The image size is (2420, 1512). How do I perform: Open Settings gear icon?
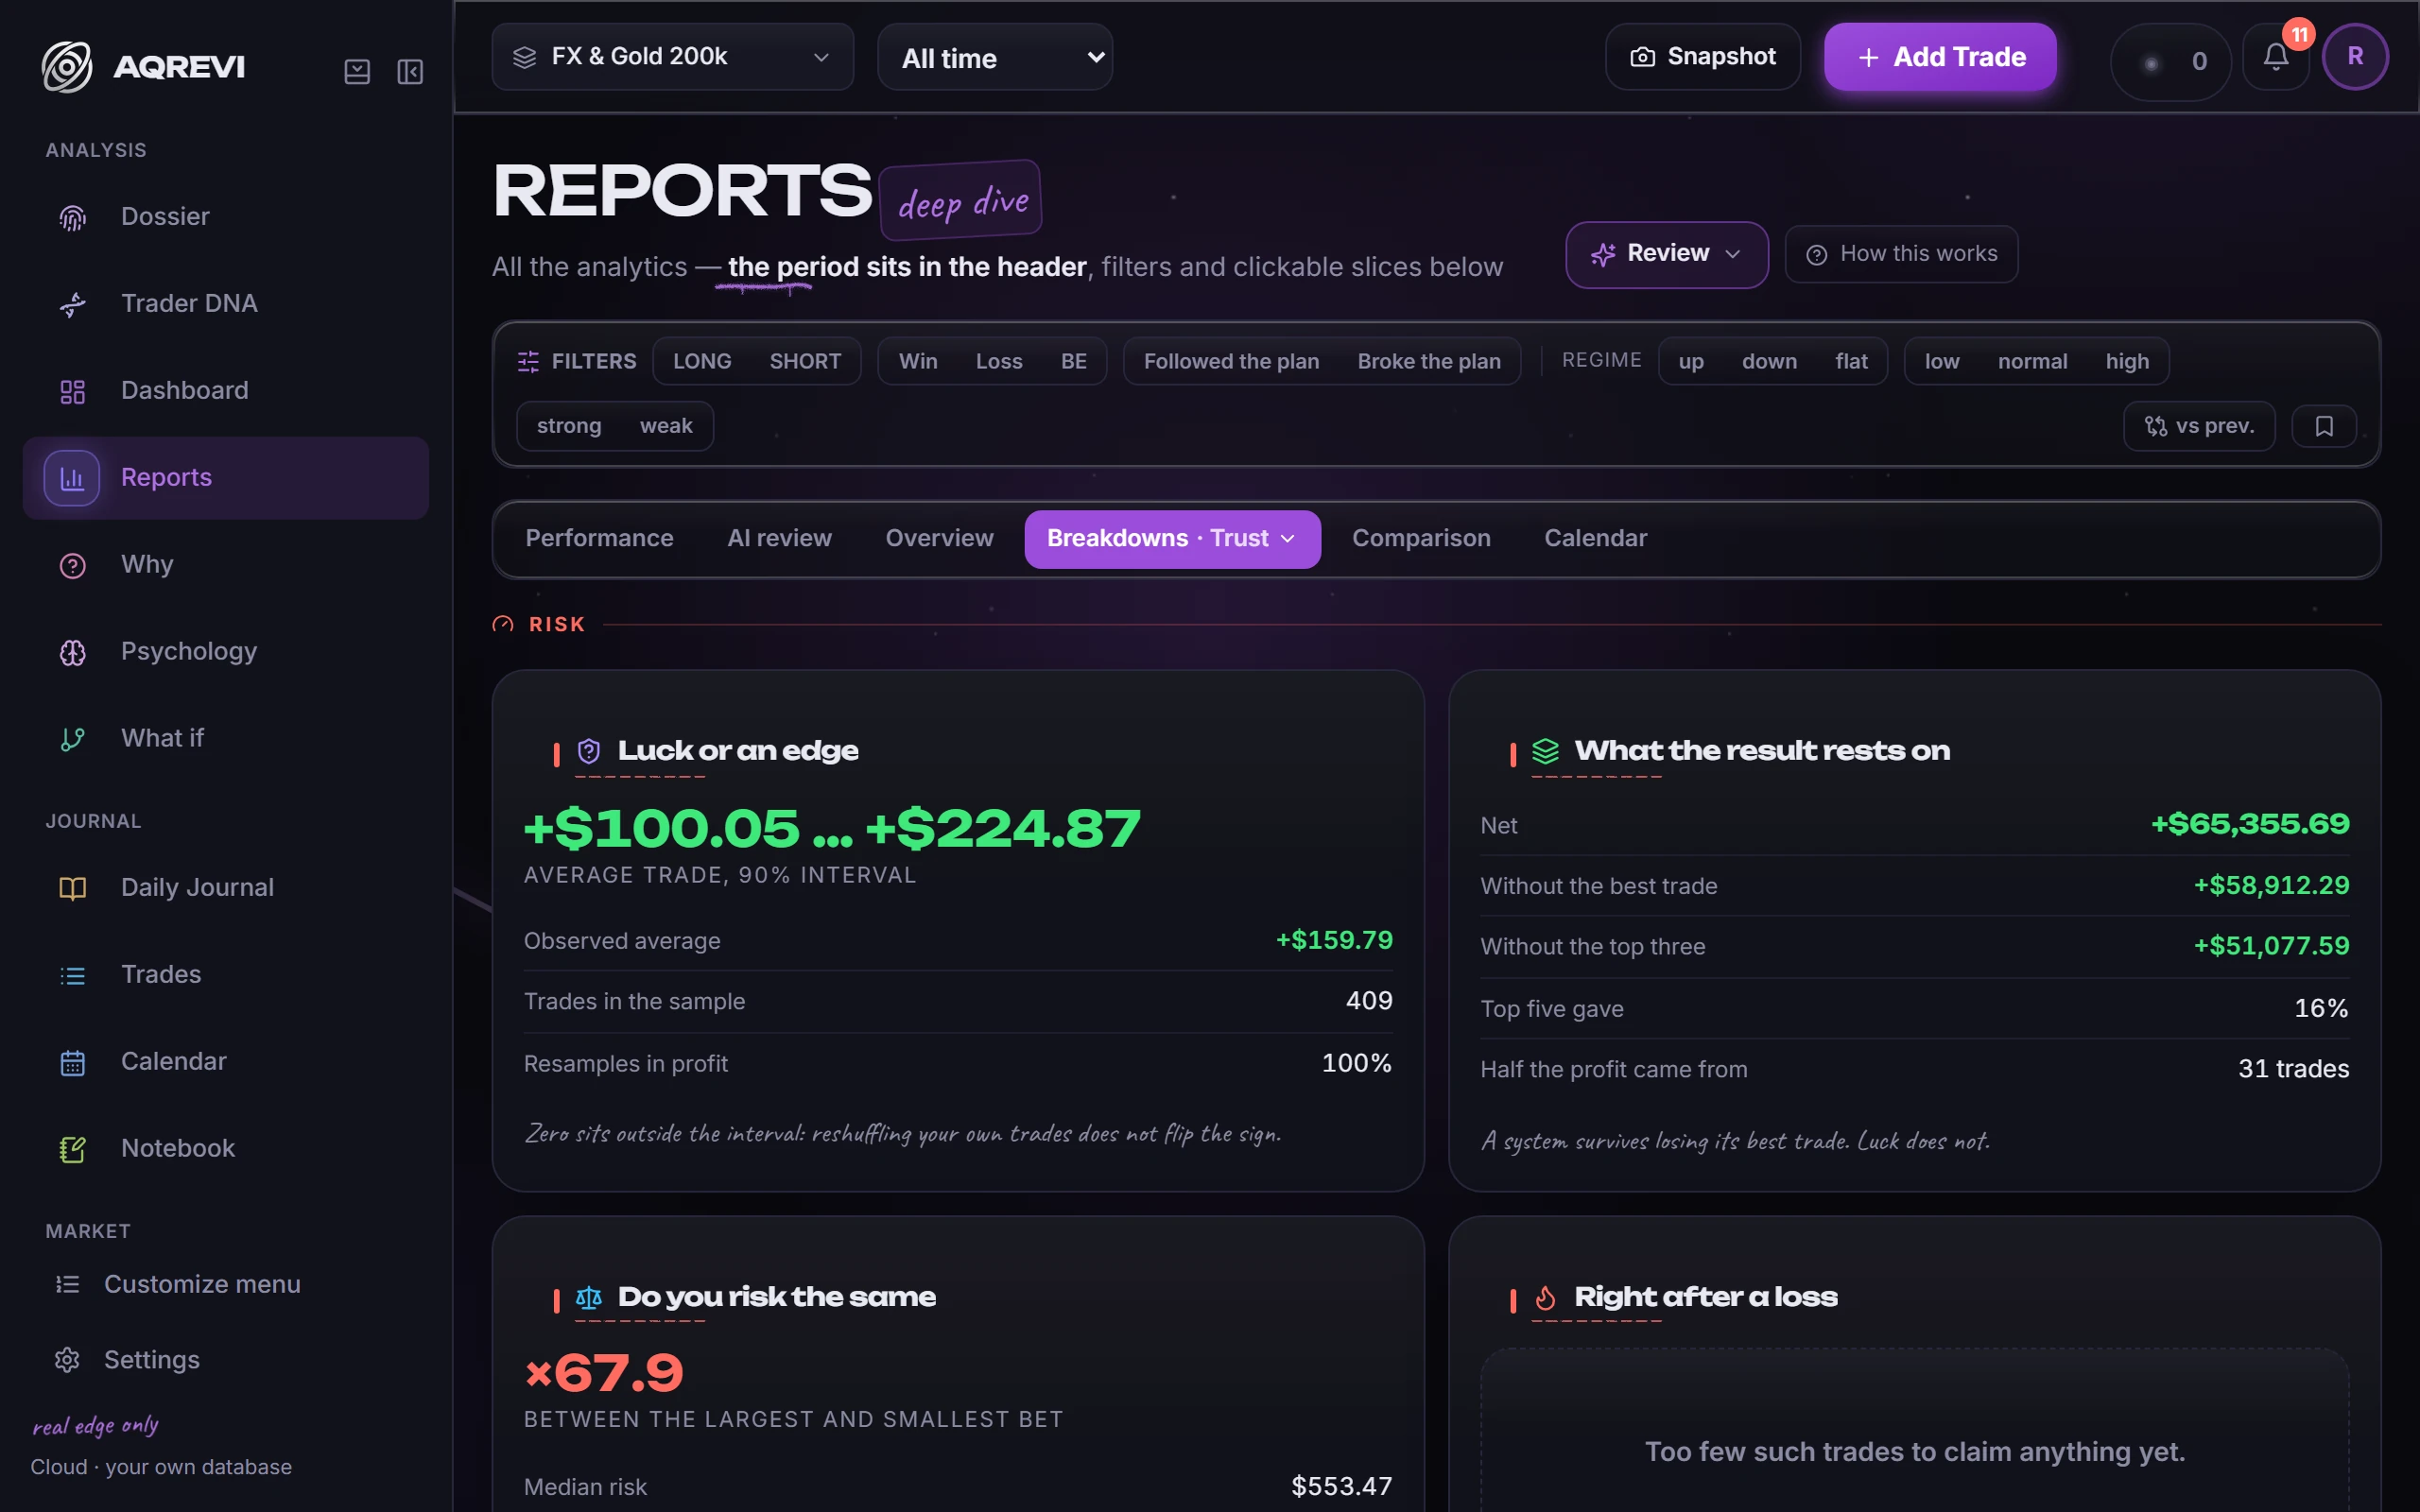coord(67,1360)
